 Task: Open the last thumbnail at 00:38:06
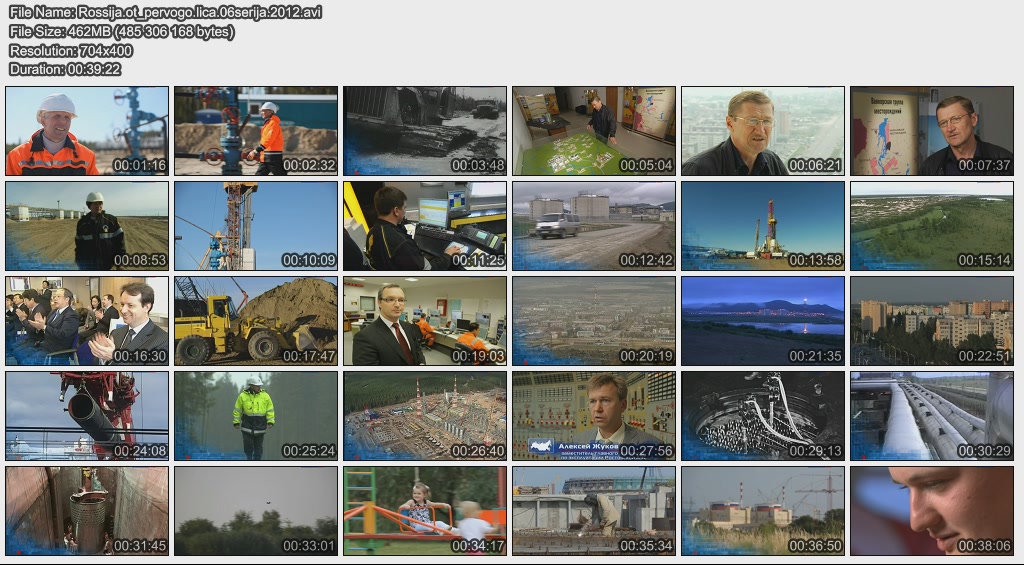pyautogui.click(x=932, y=511)
